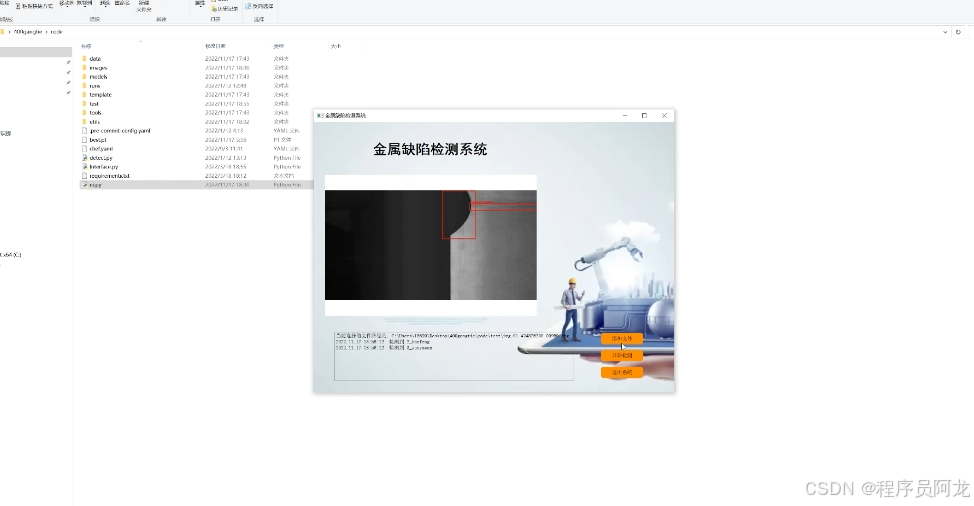Image resolution: width=974 pixels, height=506 pixels.
Task: Open the 移动到 ribbon dropdown
Action: [x=65, y=3]
